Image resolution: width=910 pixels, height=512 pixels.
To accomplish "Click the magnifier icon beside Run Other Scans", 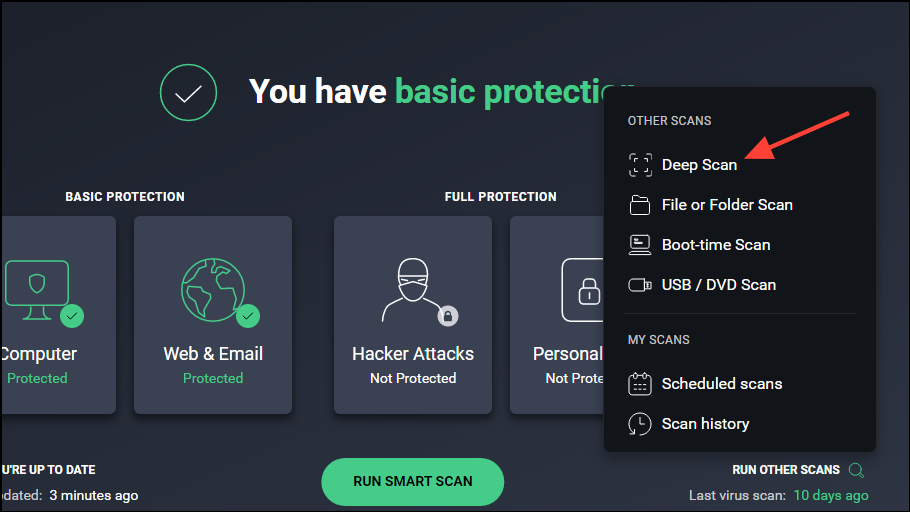I will (x=856, y=470).
